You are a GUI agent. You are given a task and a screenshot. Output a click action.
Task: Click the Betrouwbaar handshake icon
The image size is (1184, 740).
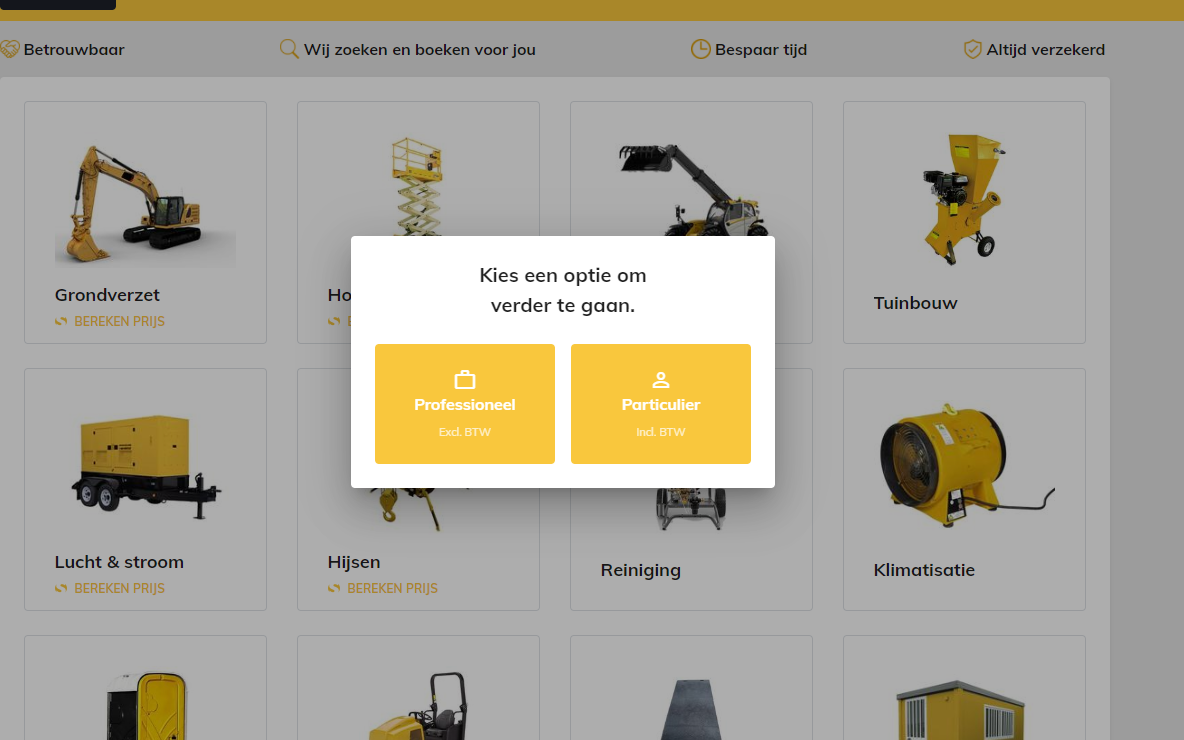[10, 49]
